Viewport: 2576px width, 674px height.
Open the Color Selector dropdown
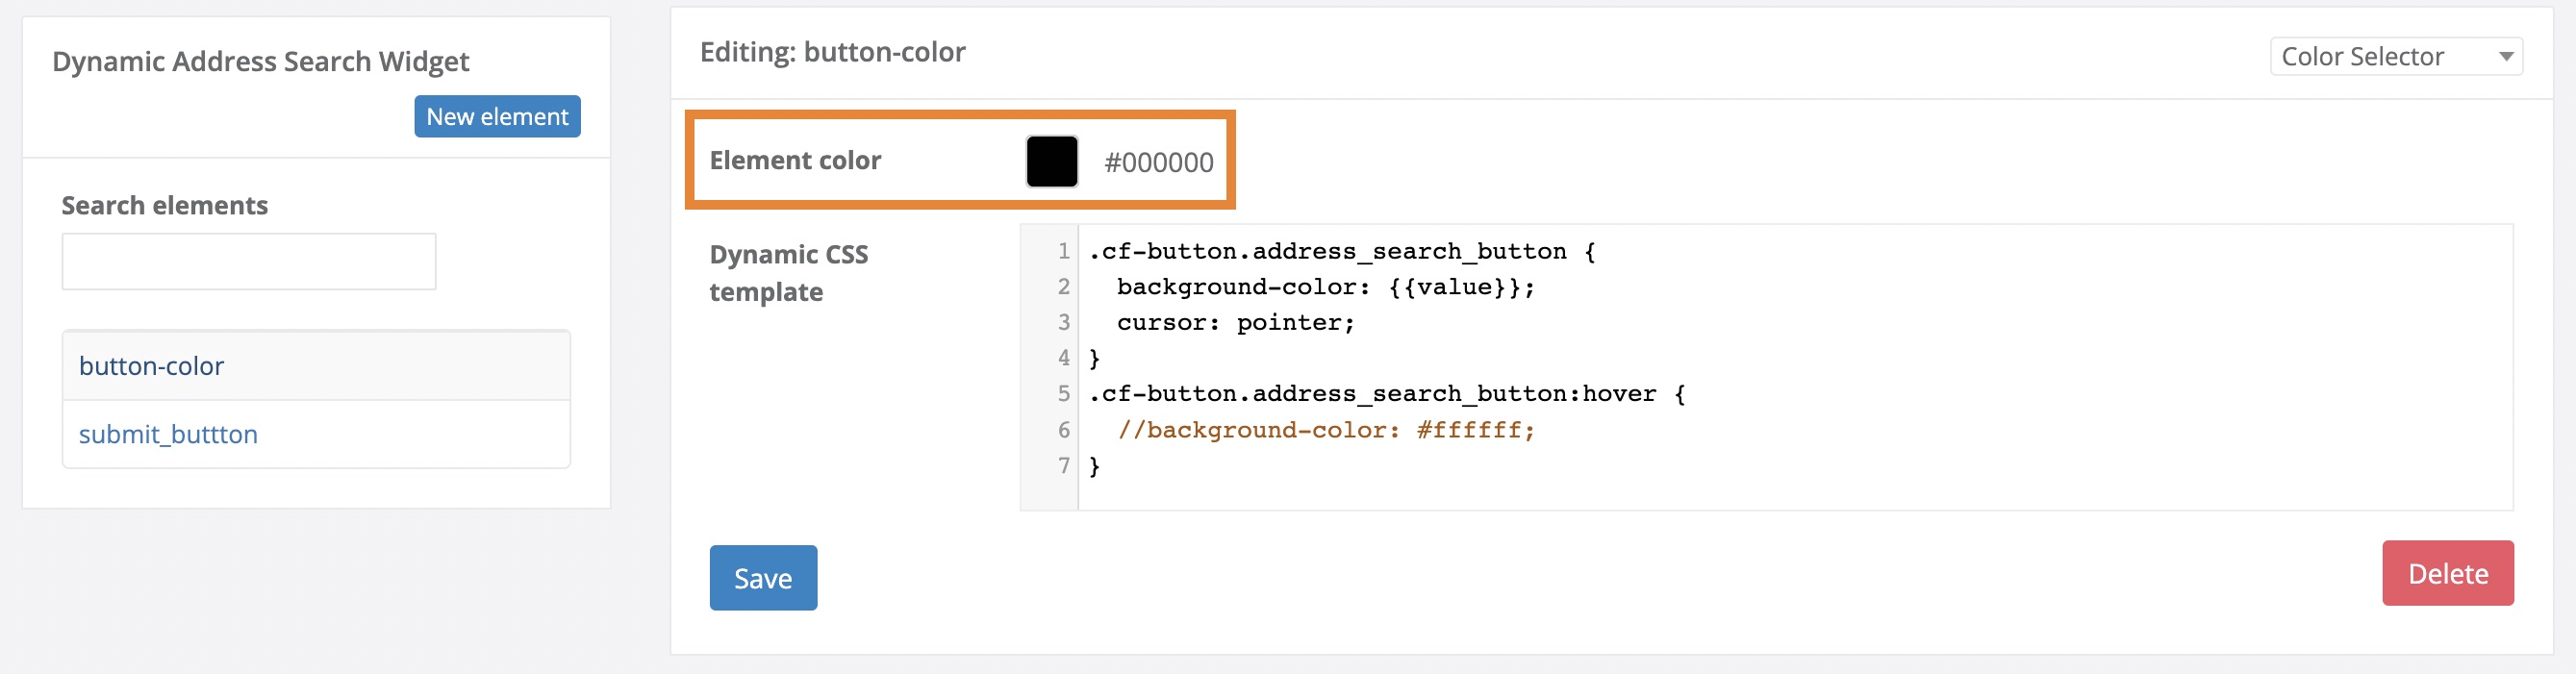[x=2395, y=56]
